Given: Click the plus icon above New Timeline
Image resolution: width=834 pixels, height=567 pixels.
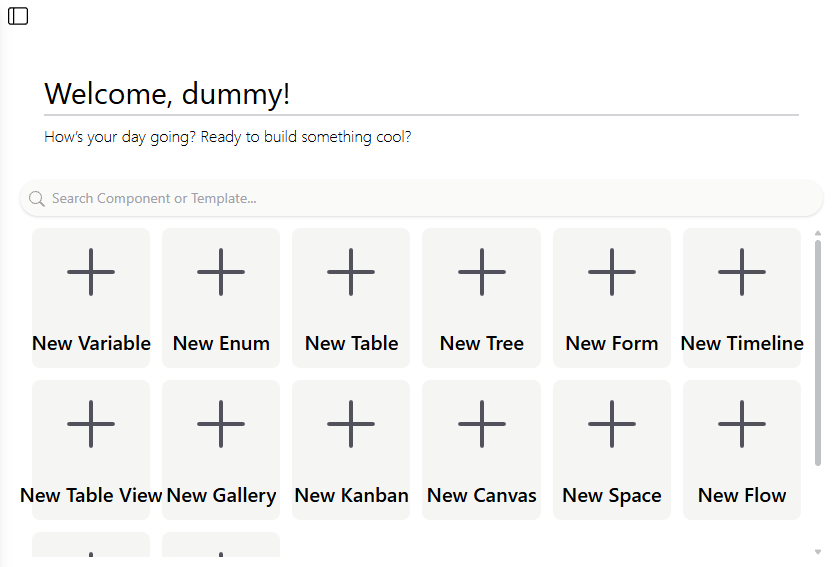Looking at the screenshot, I should click(x=742, y=272).
